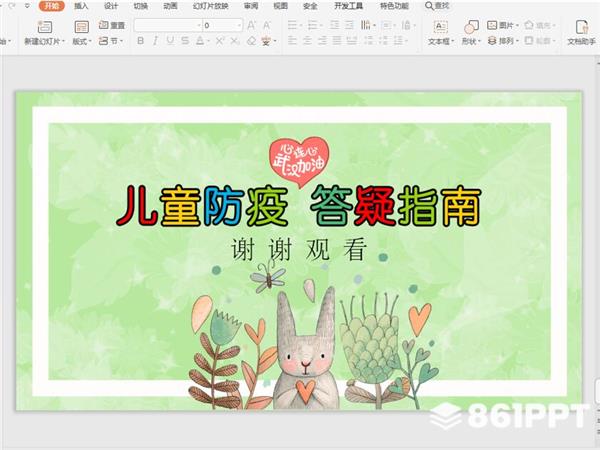The height and width of the screenshot is (450, 600).
Task: Click the decrease indent icon
Action: tap(334, 25)
